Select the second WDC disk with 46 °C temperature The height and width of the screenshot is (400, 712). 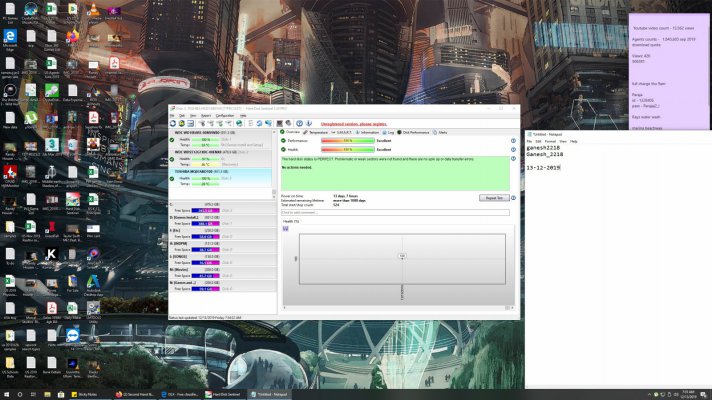pyautogui.click(x=221, y=158)
